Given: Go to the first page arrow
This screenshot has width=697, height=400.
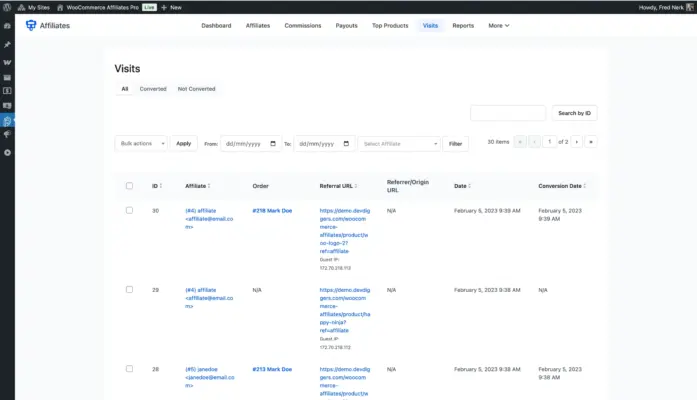Looking at the screenshot, I should pyautogui.click(x=520, y=142).
